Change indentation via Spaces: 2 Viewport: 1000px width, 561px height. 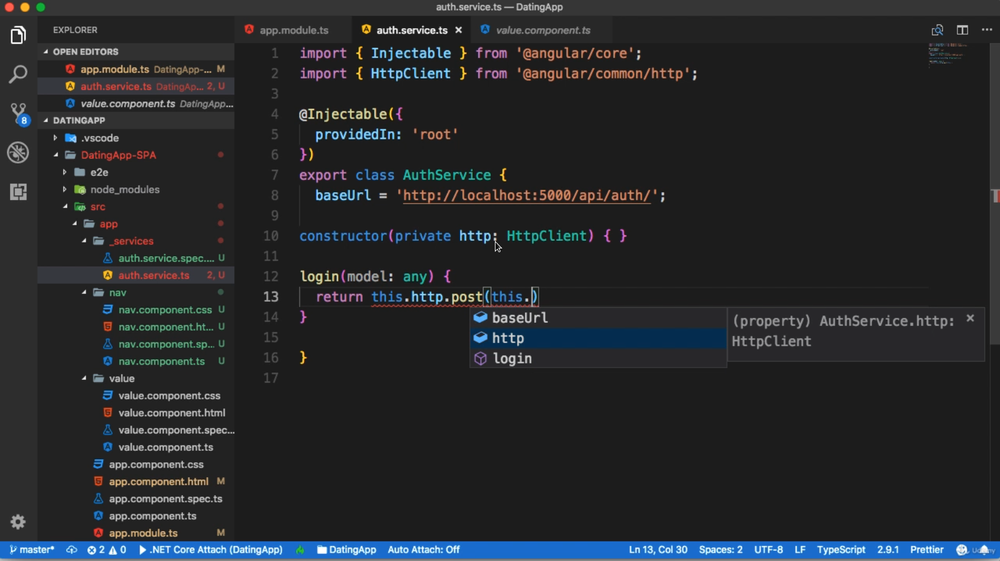coord(721,550)
